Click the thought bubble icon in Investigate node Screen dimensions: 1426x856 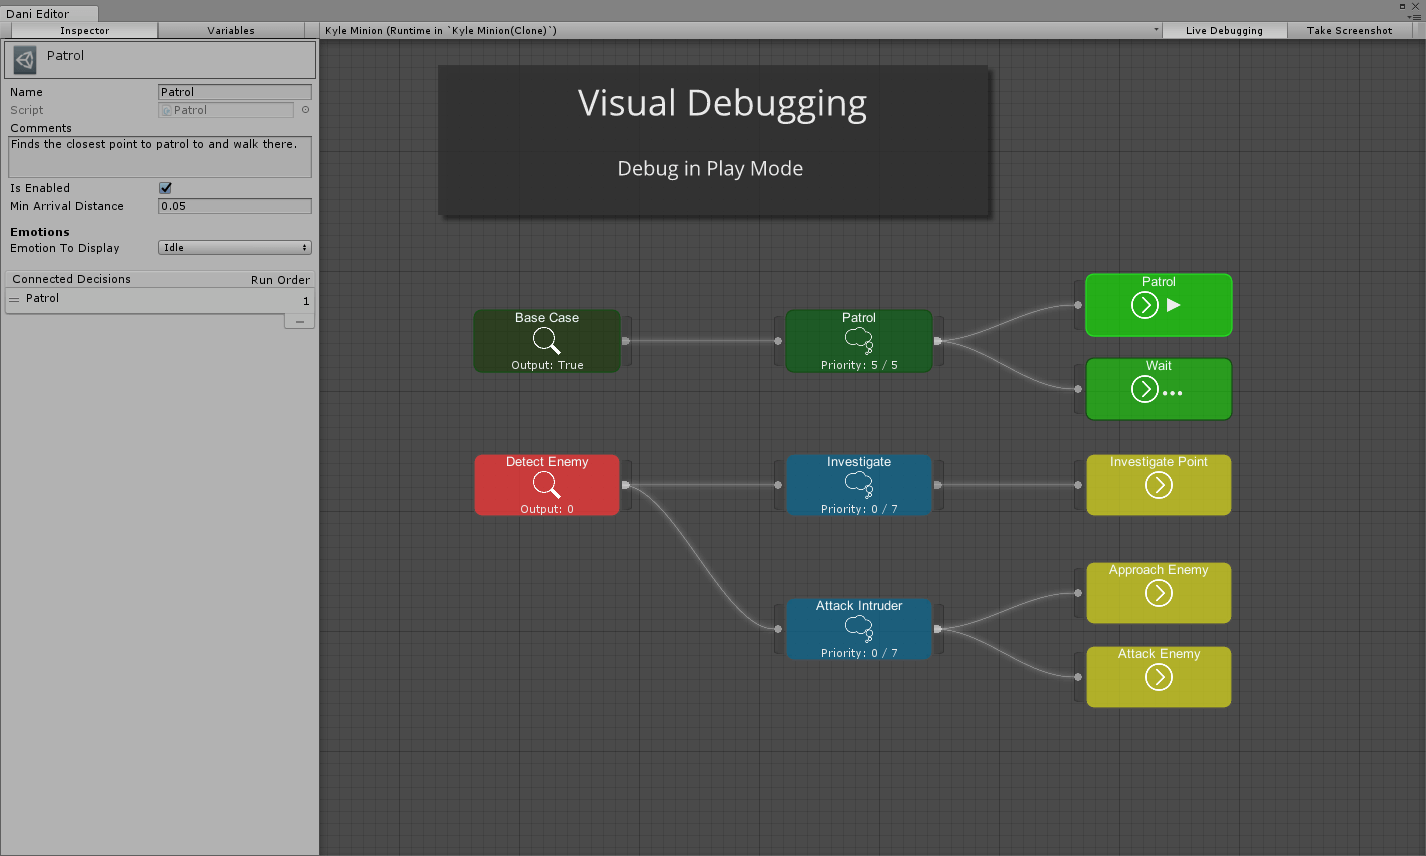[859, 485]
